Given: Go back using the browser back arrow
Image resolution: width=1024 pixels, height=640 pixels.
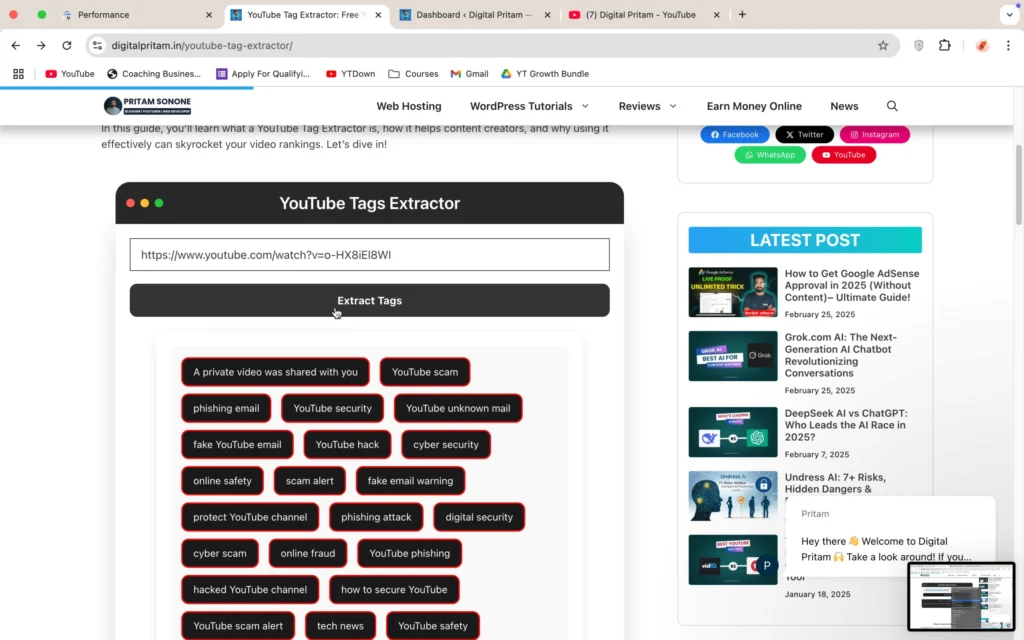Looking at the screenshot, I should point(16,46).
